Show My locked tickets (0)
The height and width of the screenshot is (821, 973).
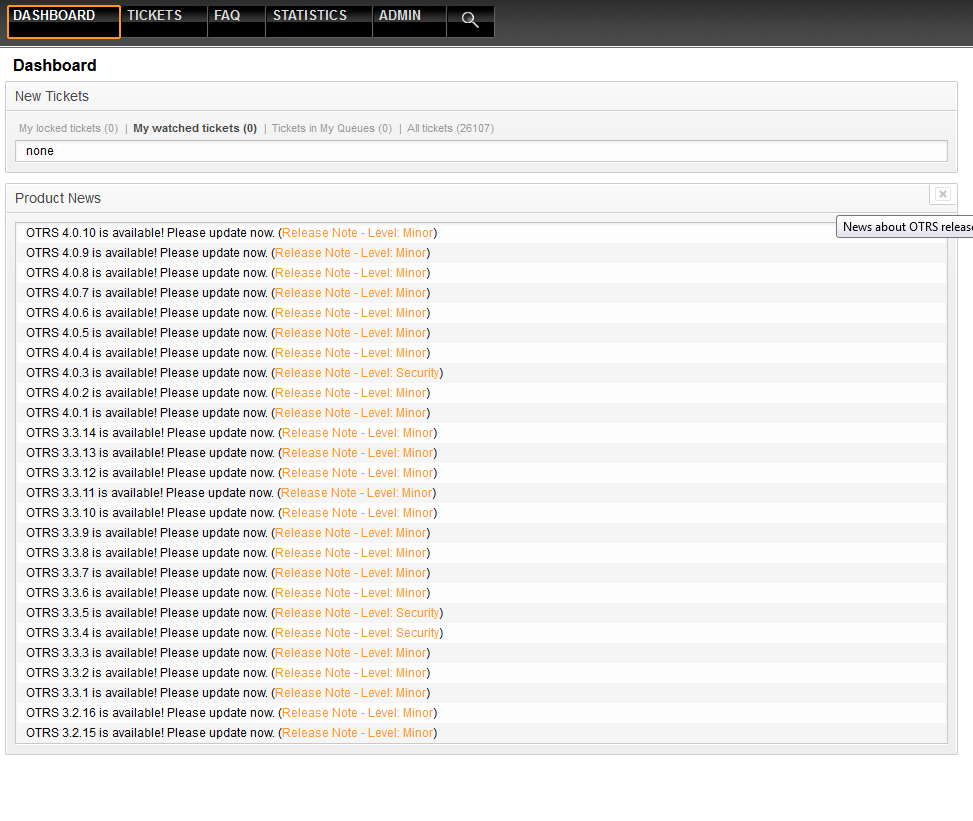[68, 128]
